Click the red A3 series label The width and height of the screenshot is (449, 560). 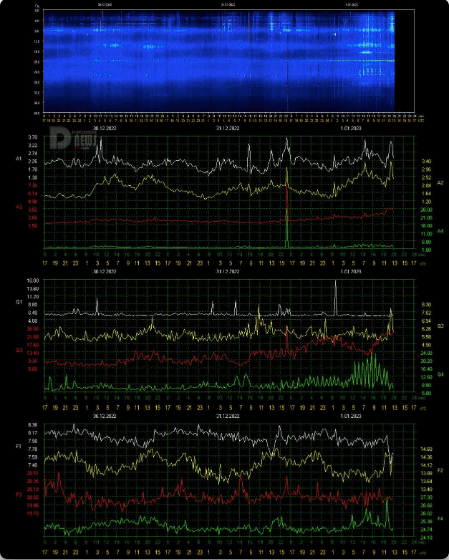coord(19,207)
